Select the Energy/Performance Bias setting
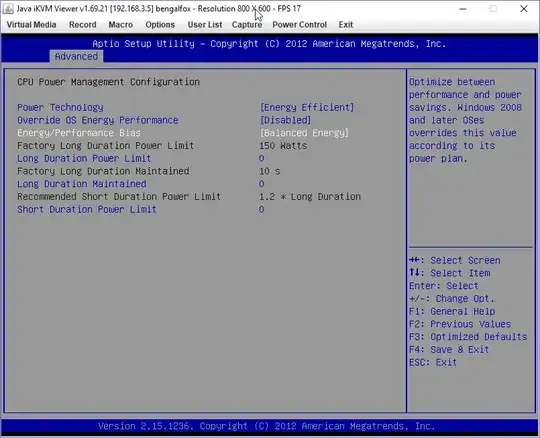Viewport: 540px width, 438px height. tap(79, 133)
